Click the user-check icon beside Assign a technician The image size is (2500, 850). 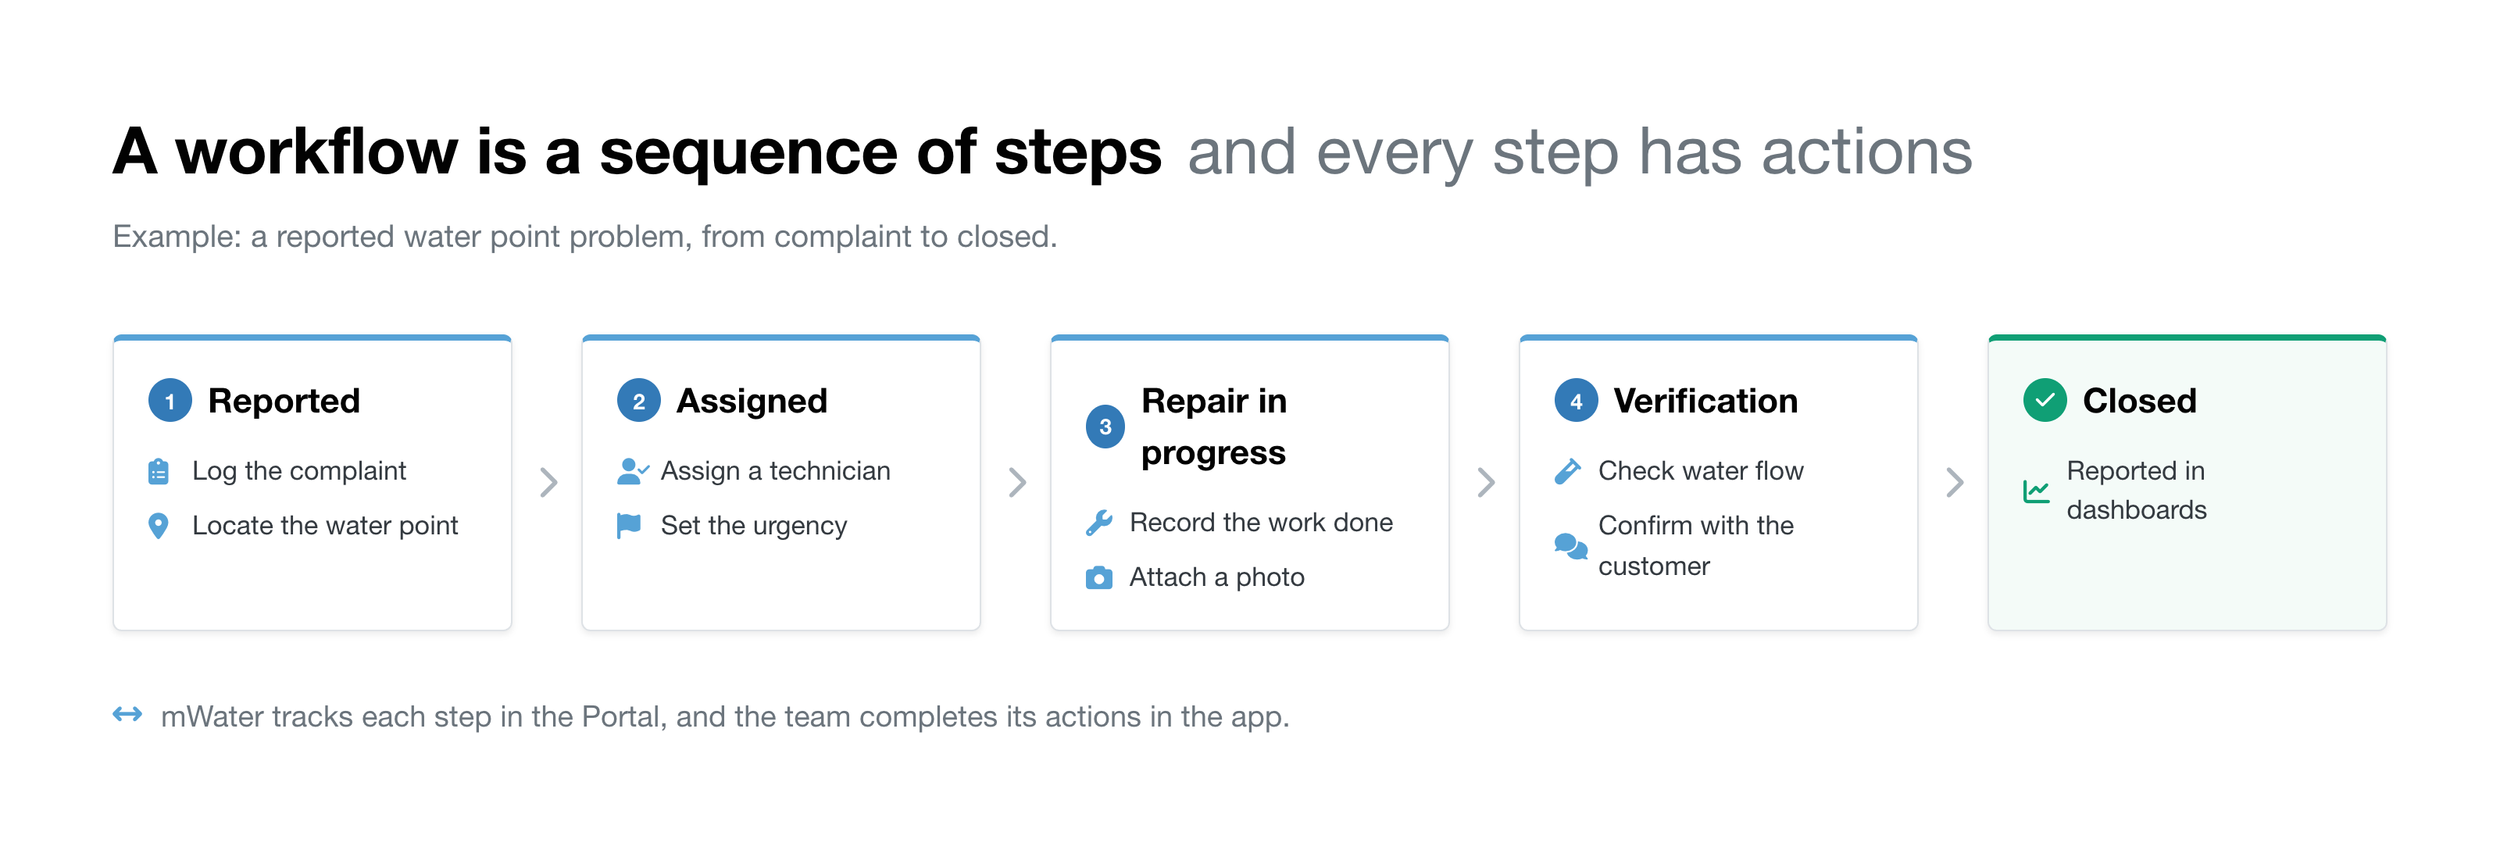(x=632, y=471)
